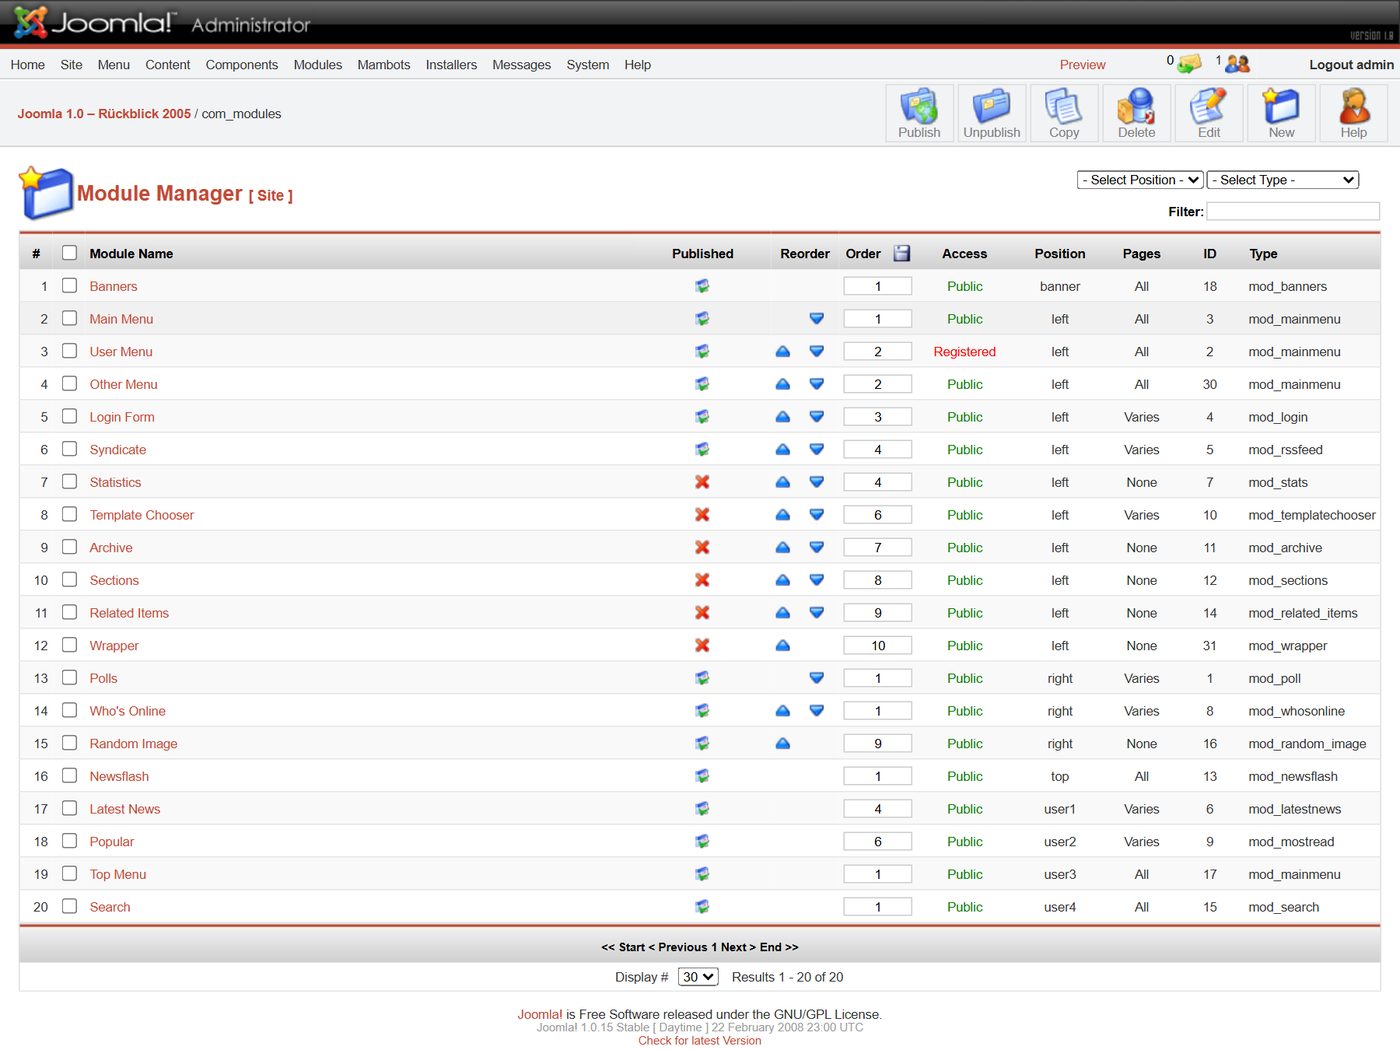1400x1050 pixels.
Task: Open the Installers menu
Action: 451,65
